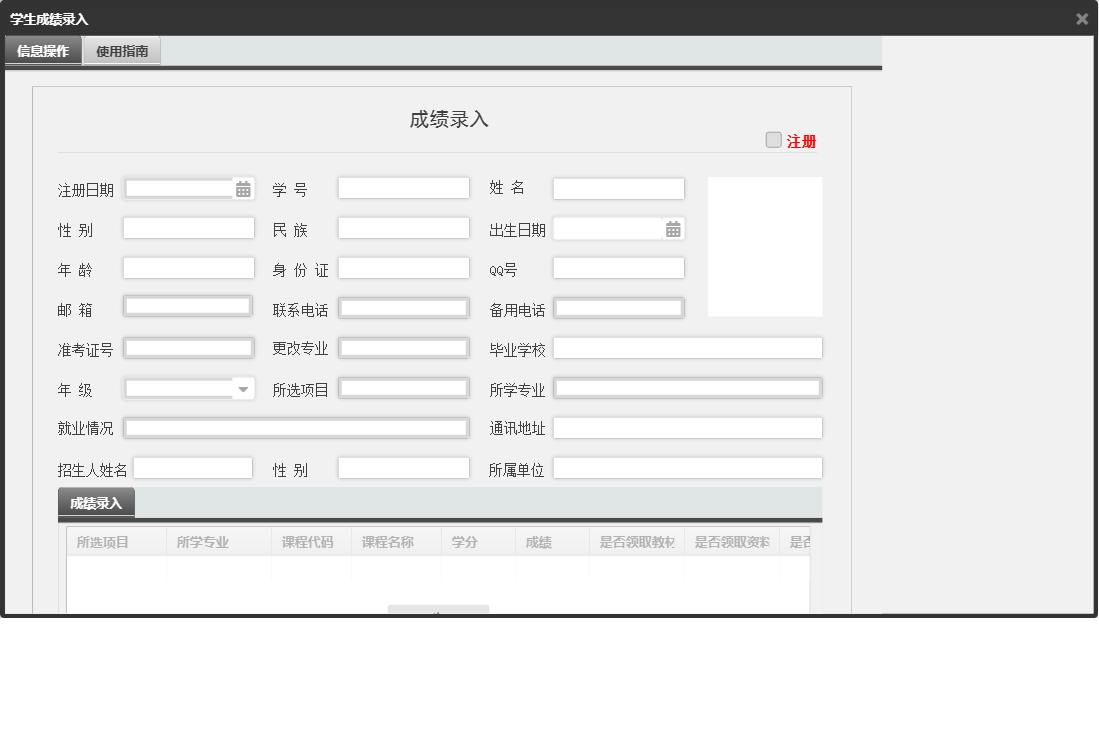
Task: Click the recruiter 性别 field beside 招生人姓名
Action: [404, 468]
